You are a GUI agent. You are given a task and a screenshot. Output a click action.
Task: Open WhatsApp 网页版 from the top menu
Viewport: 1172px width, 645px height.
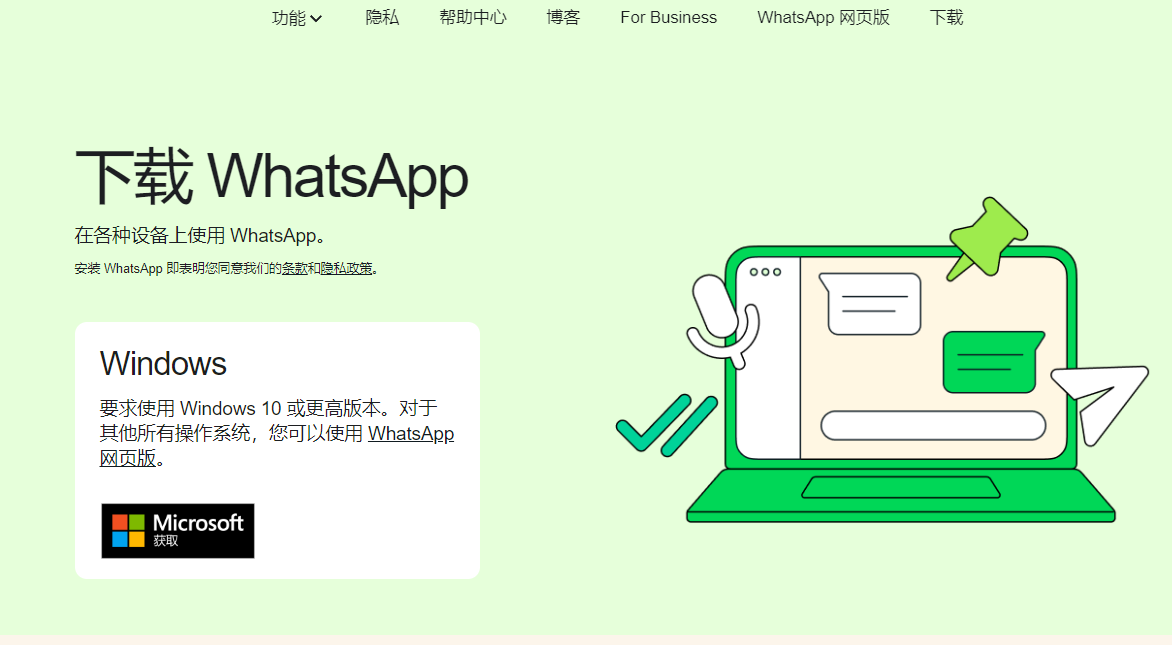coord(823,17)
